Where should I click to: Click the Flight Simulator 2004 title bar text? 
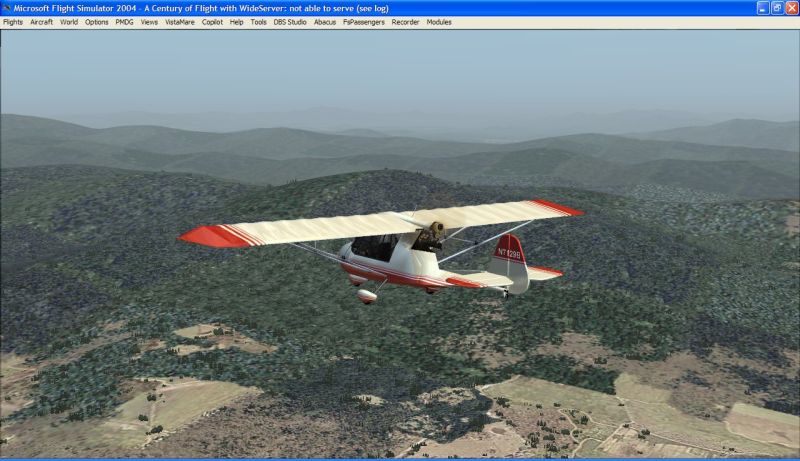coord(201,9)
